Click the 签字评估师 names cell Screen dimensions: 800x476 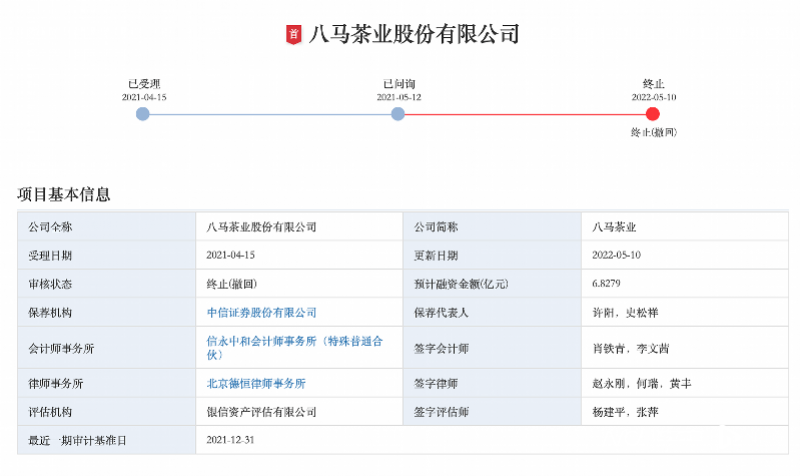pos(685,411)
